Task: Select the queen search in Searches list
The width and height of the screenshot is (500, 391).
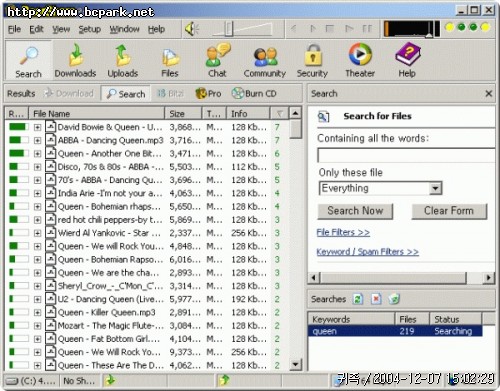Action: point(395,331)
